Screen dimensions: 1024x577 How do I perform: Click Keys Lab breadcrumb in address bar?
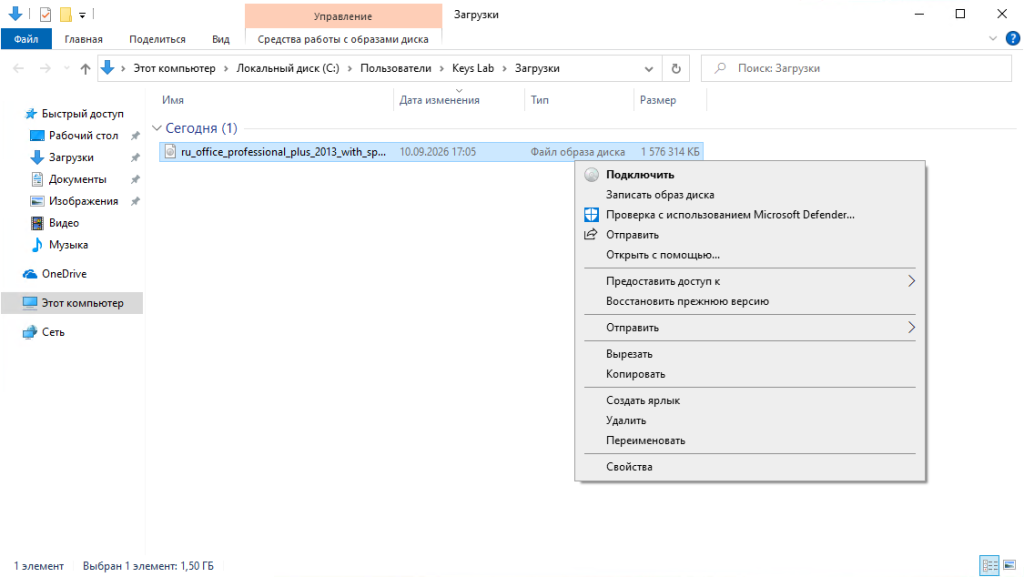tap(473, 68)
